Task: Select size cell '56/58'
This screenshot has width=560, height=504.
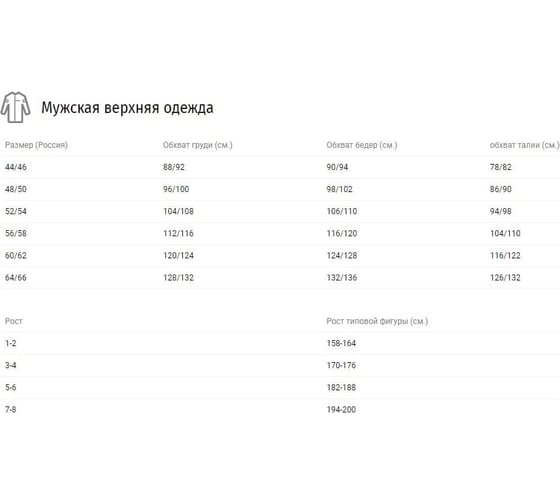Action: tap(16, 234)
